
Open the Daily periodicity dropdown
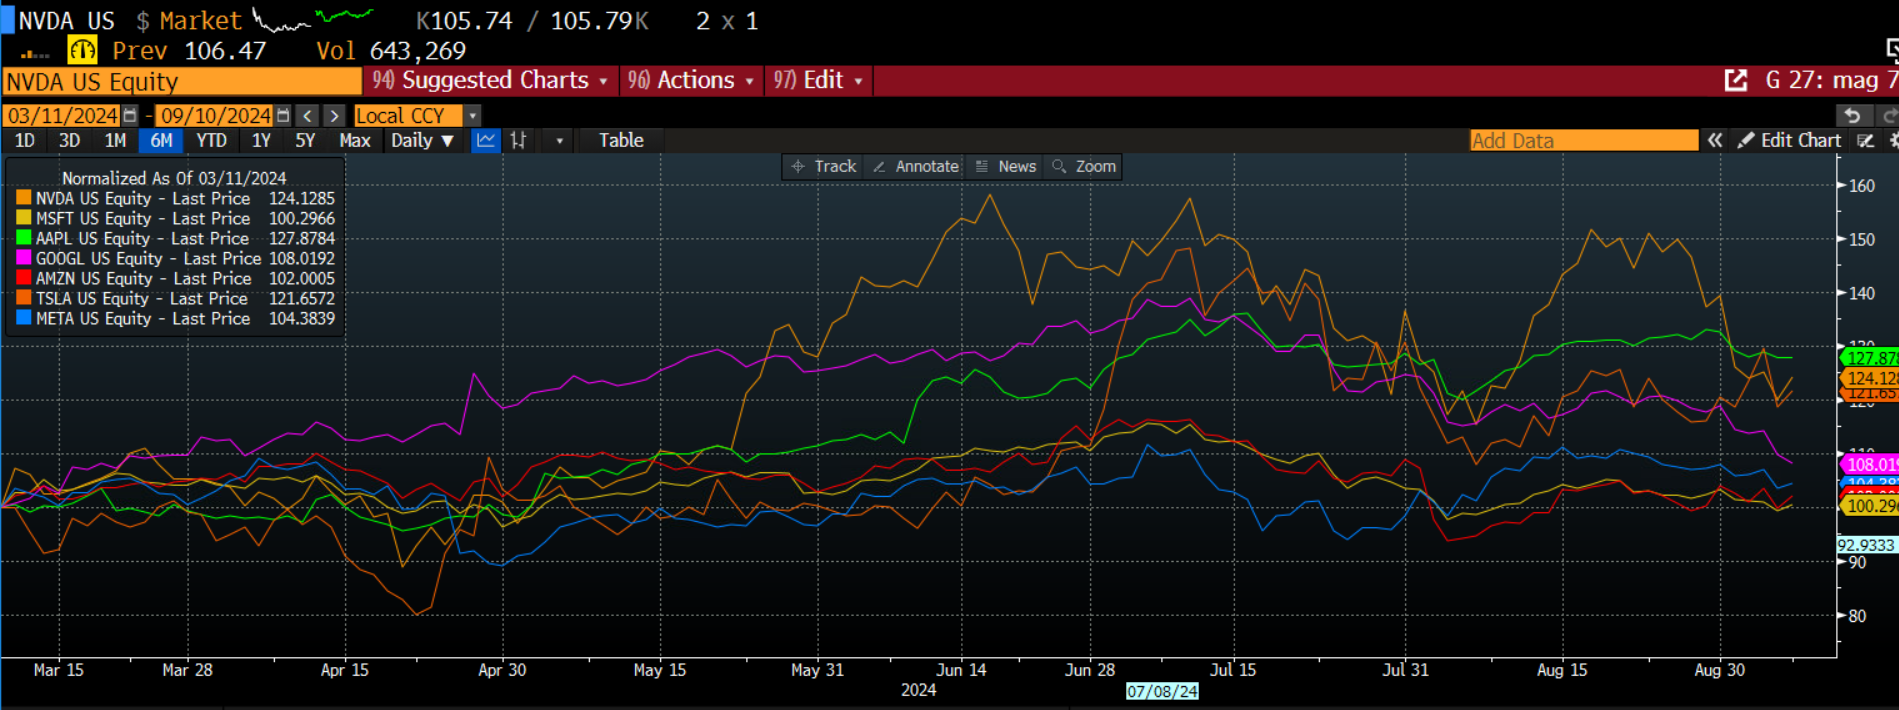(422, 141)
